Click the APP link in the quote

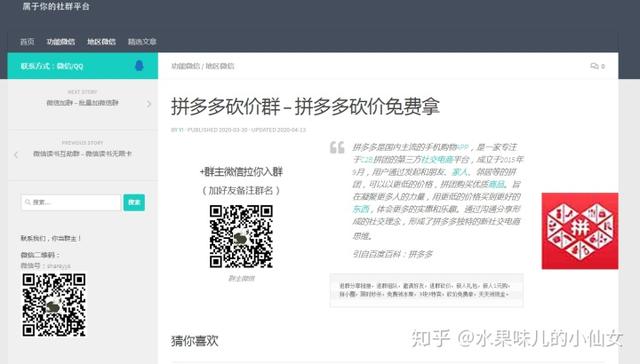click(x=463, y=147)
